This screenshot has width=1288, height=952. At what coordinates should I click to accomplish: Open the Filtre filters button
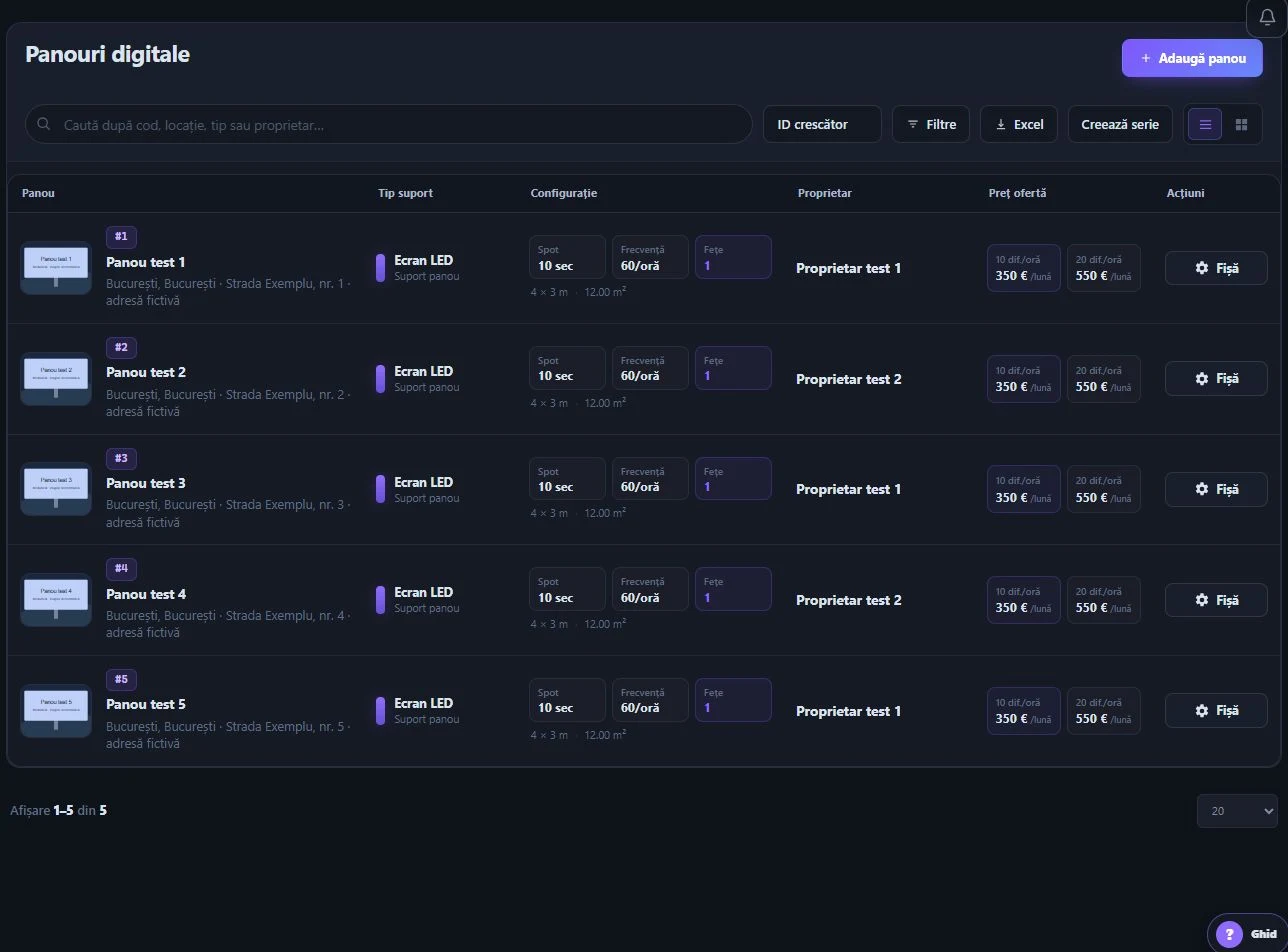click(931, 125)
